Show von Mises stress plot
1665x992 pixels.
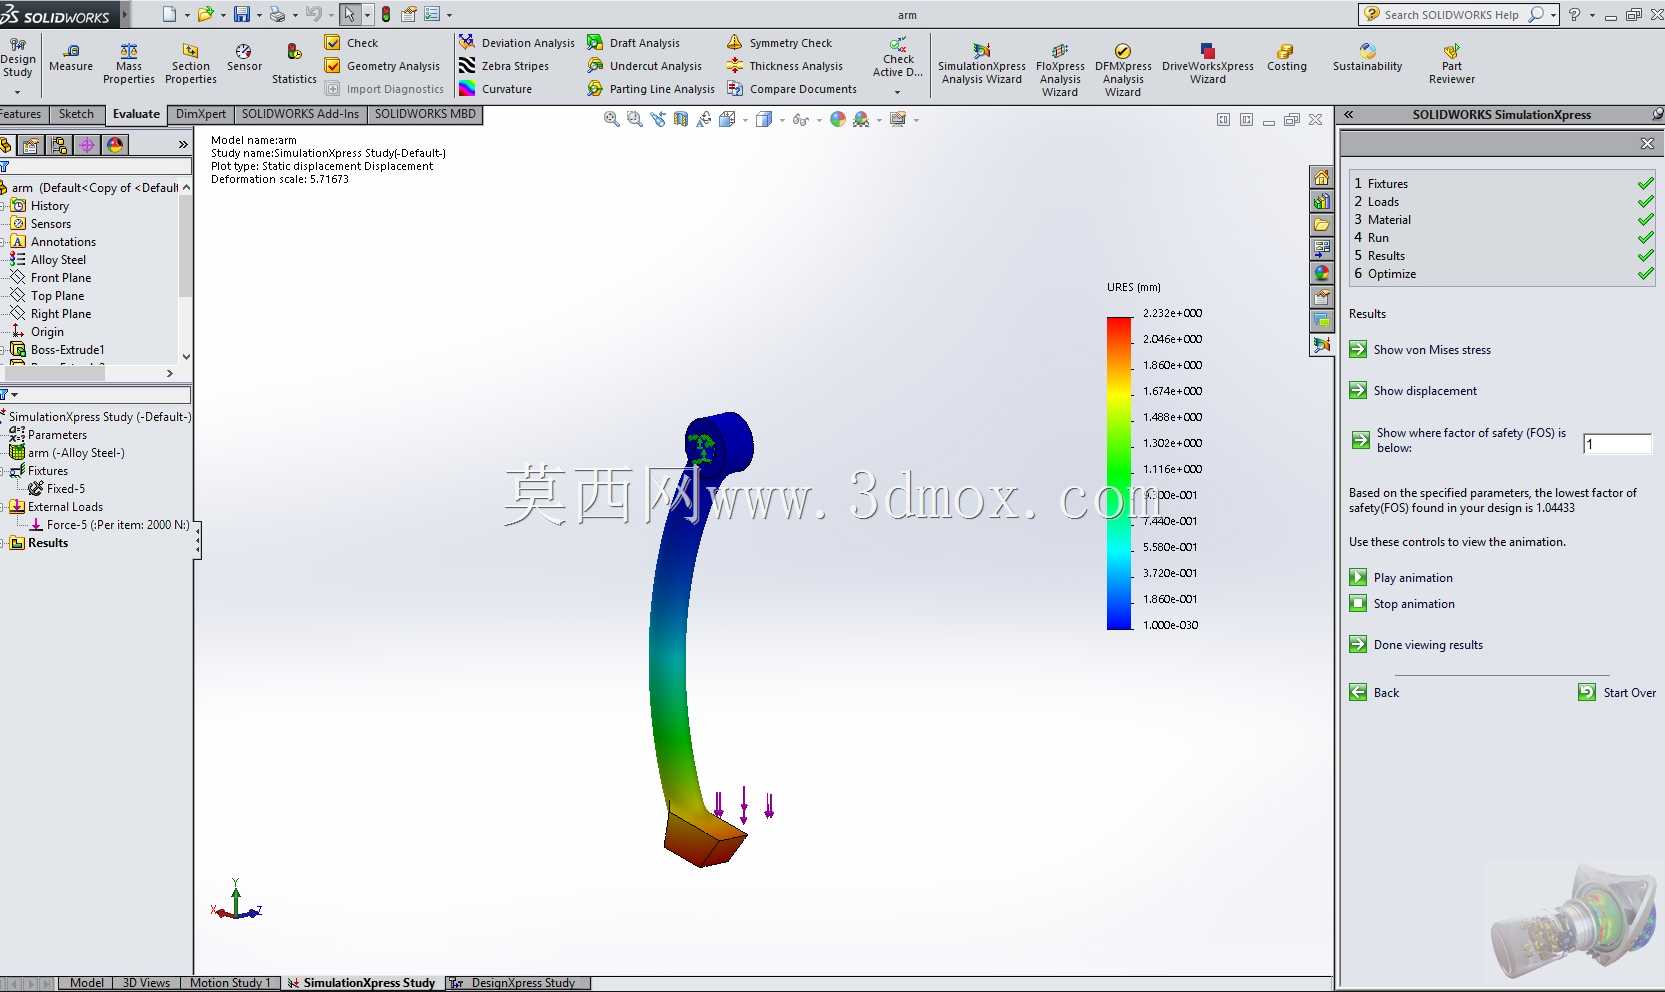[1420, 350]
